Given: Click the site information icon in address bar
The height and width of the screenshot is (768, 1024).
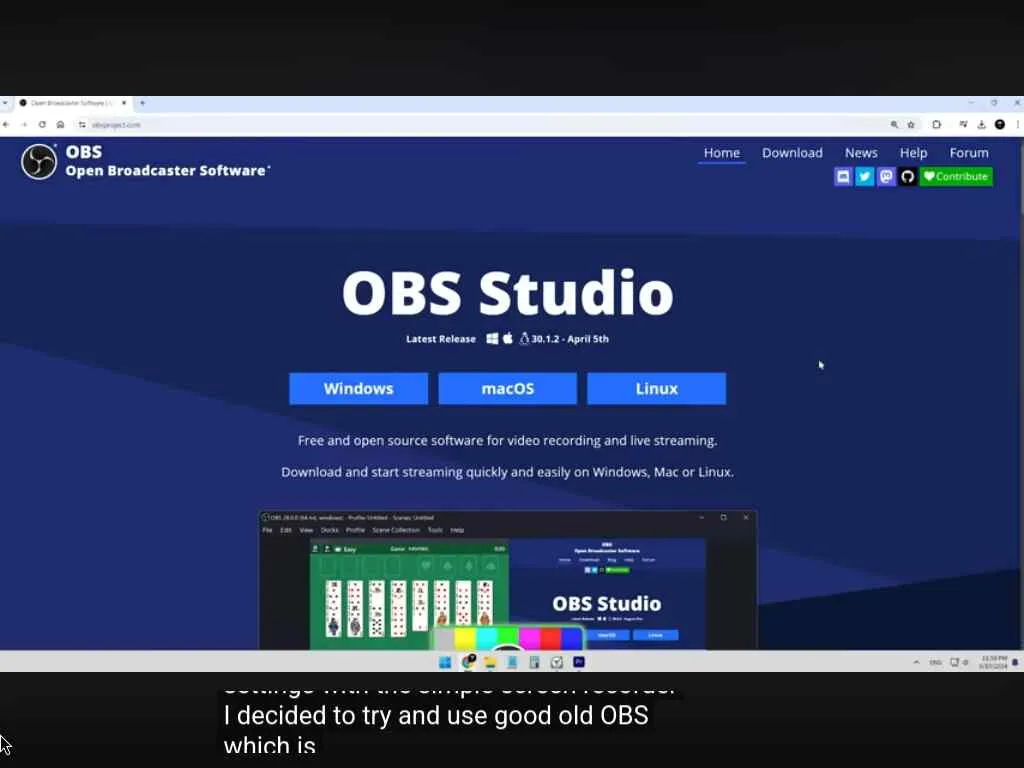Looking at the screenshot, I should point(82,124).
